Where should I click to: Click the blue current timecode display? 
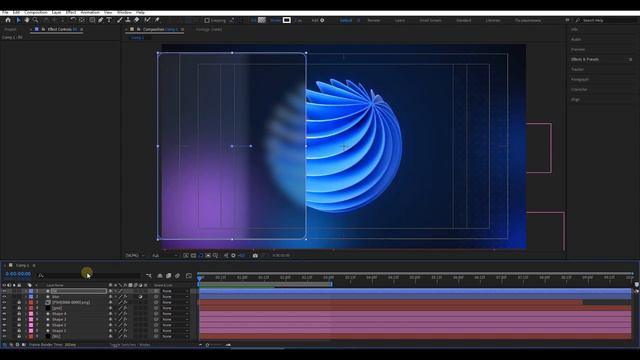(x=18, y=274)
